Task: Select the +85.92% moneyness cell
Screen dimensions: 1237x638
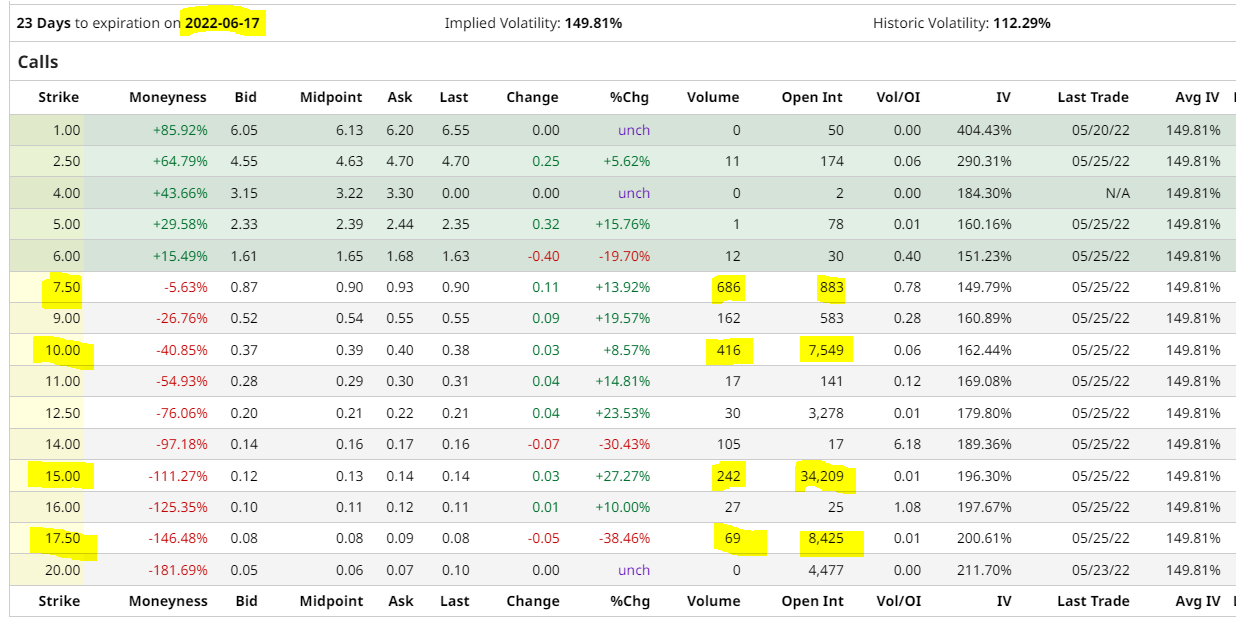Action: (x=179, y=130)
